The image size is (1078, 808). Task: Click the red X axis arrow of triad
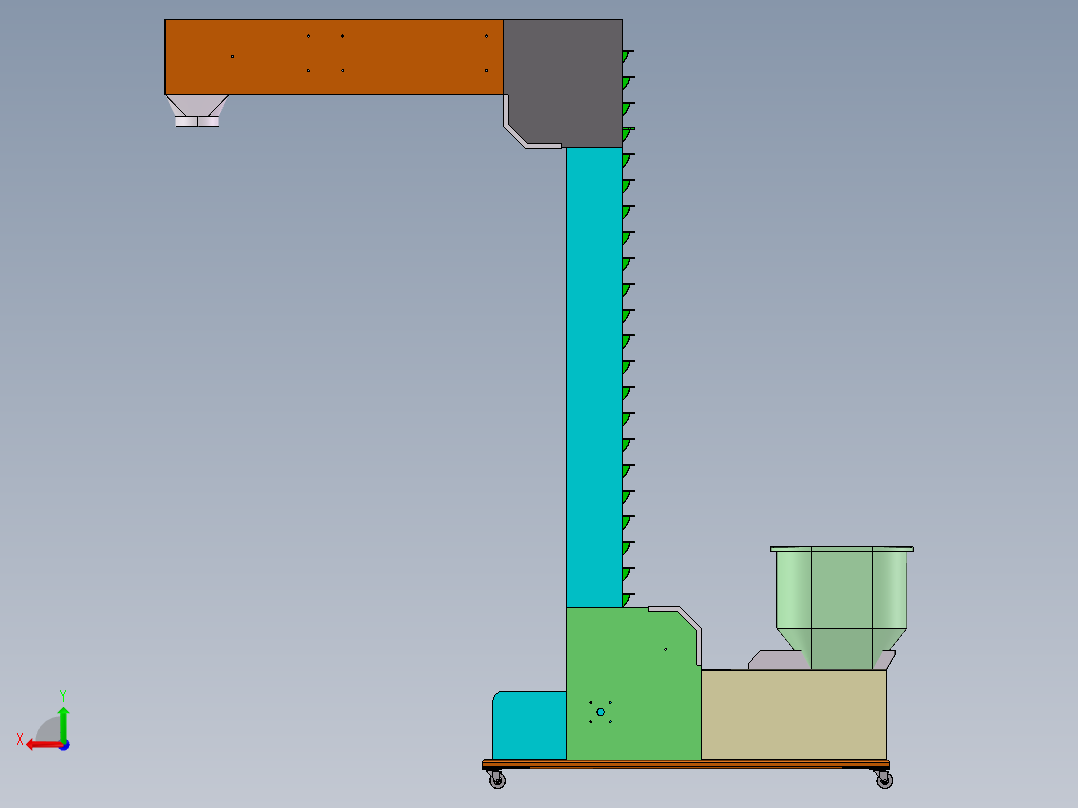tap(43, 745)
